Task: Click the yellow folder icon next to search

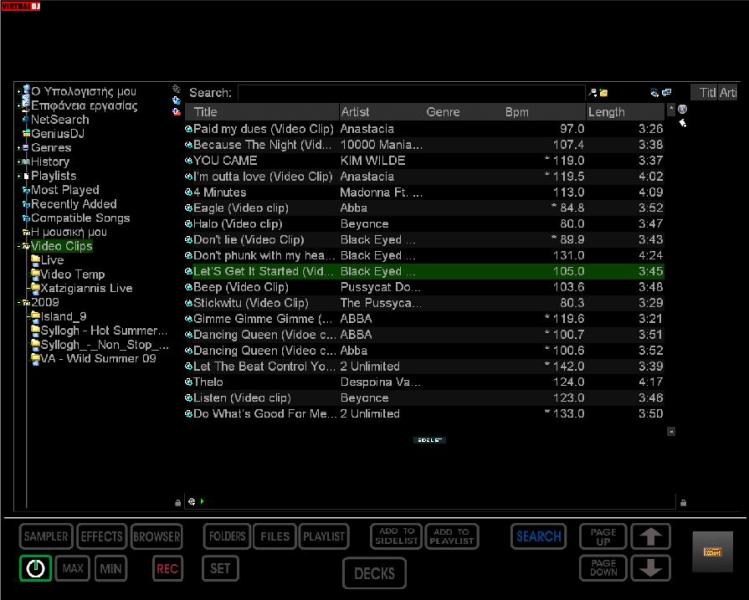Action: click(x=603, y=93)
